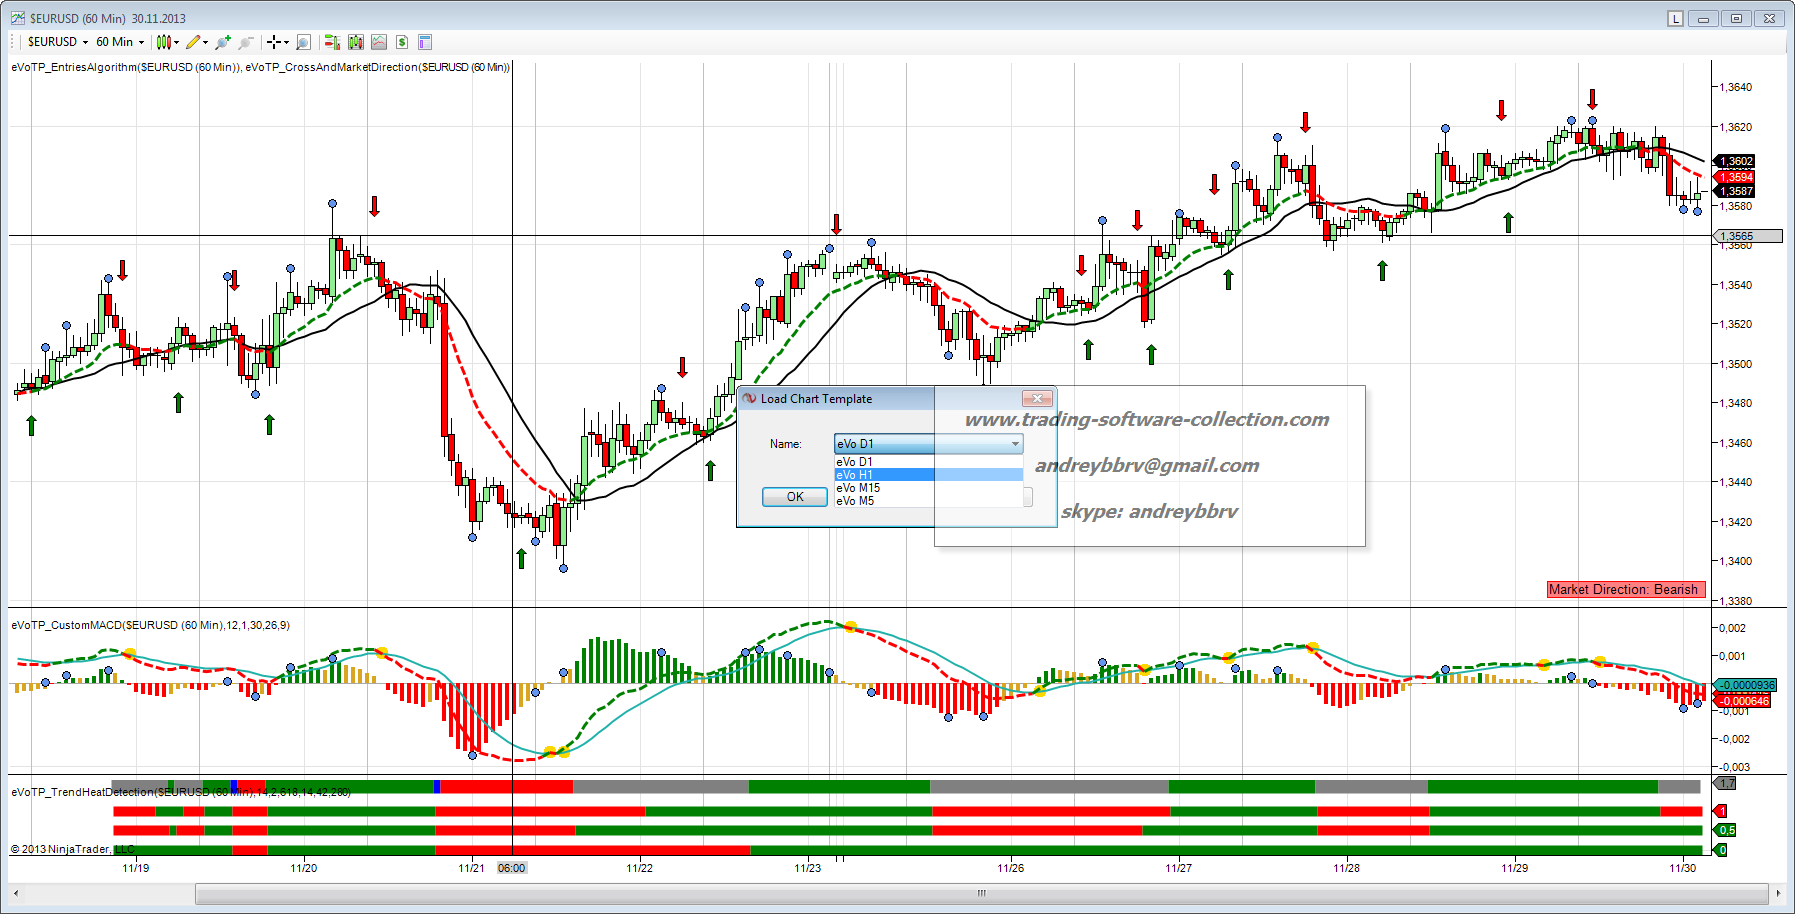Open the chart properties icon
The height and width of the screenshot is (914, 1795).
pyautogui.click(x=425, y=42)
